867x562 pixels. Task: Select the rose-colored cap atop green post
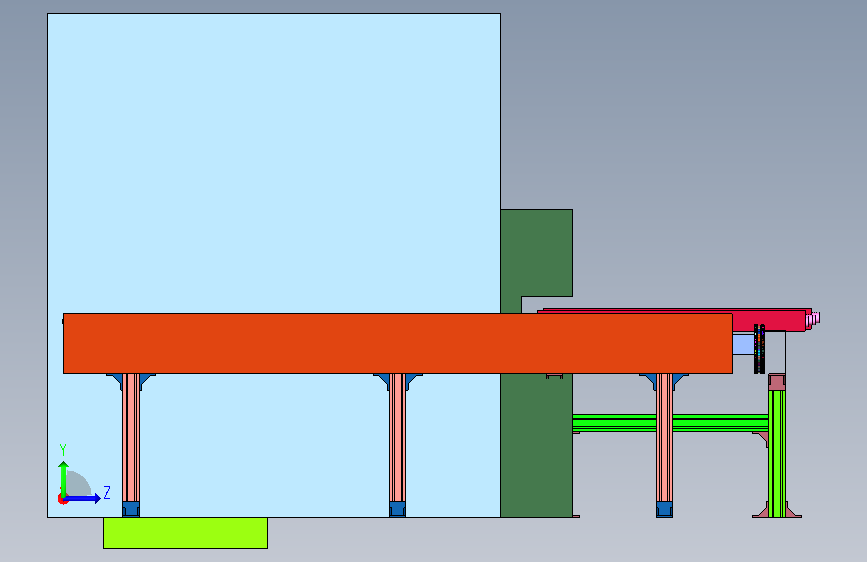[777, 382]
